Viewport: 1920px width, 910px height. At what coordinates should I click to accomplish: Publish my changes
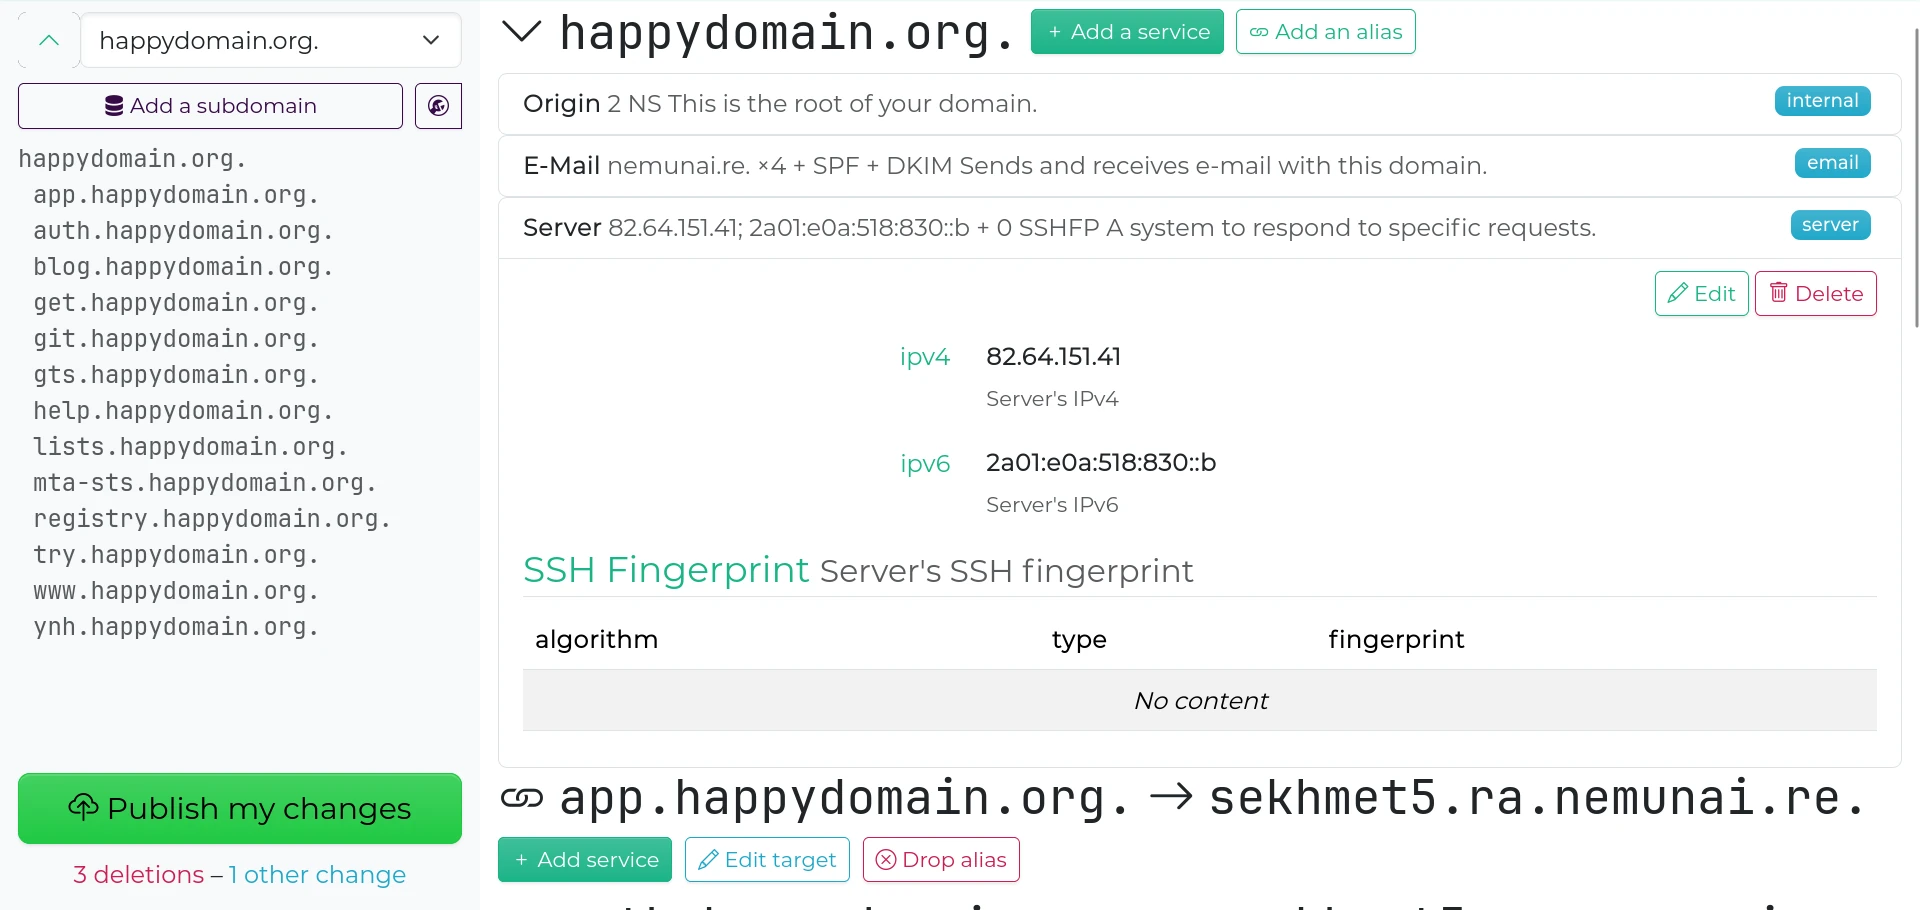click(240, 808)
